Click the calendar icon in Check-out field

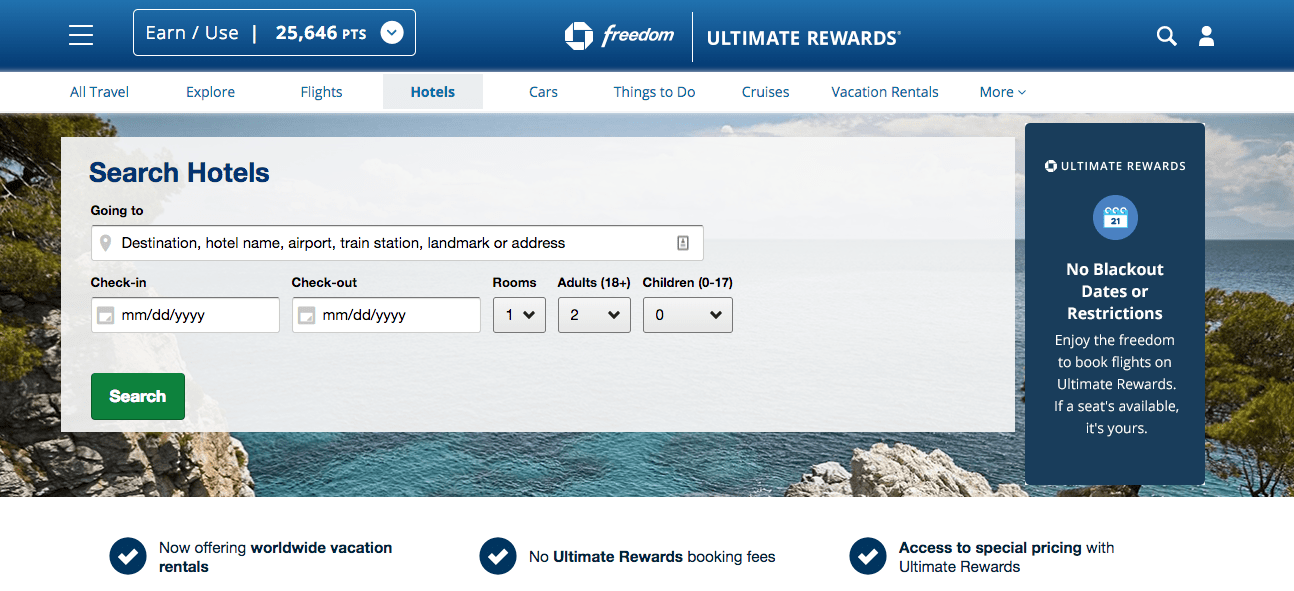307,315
